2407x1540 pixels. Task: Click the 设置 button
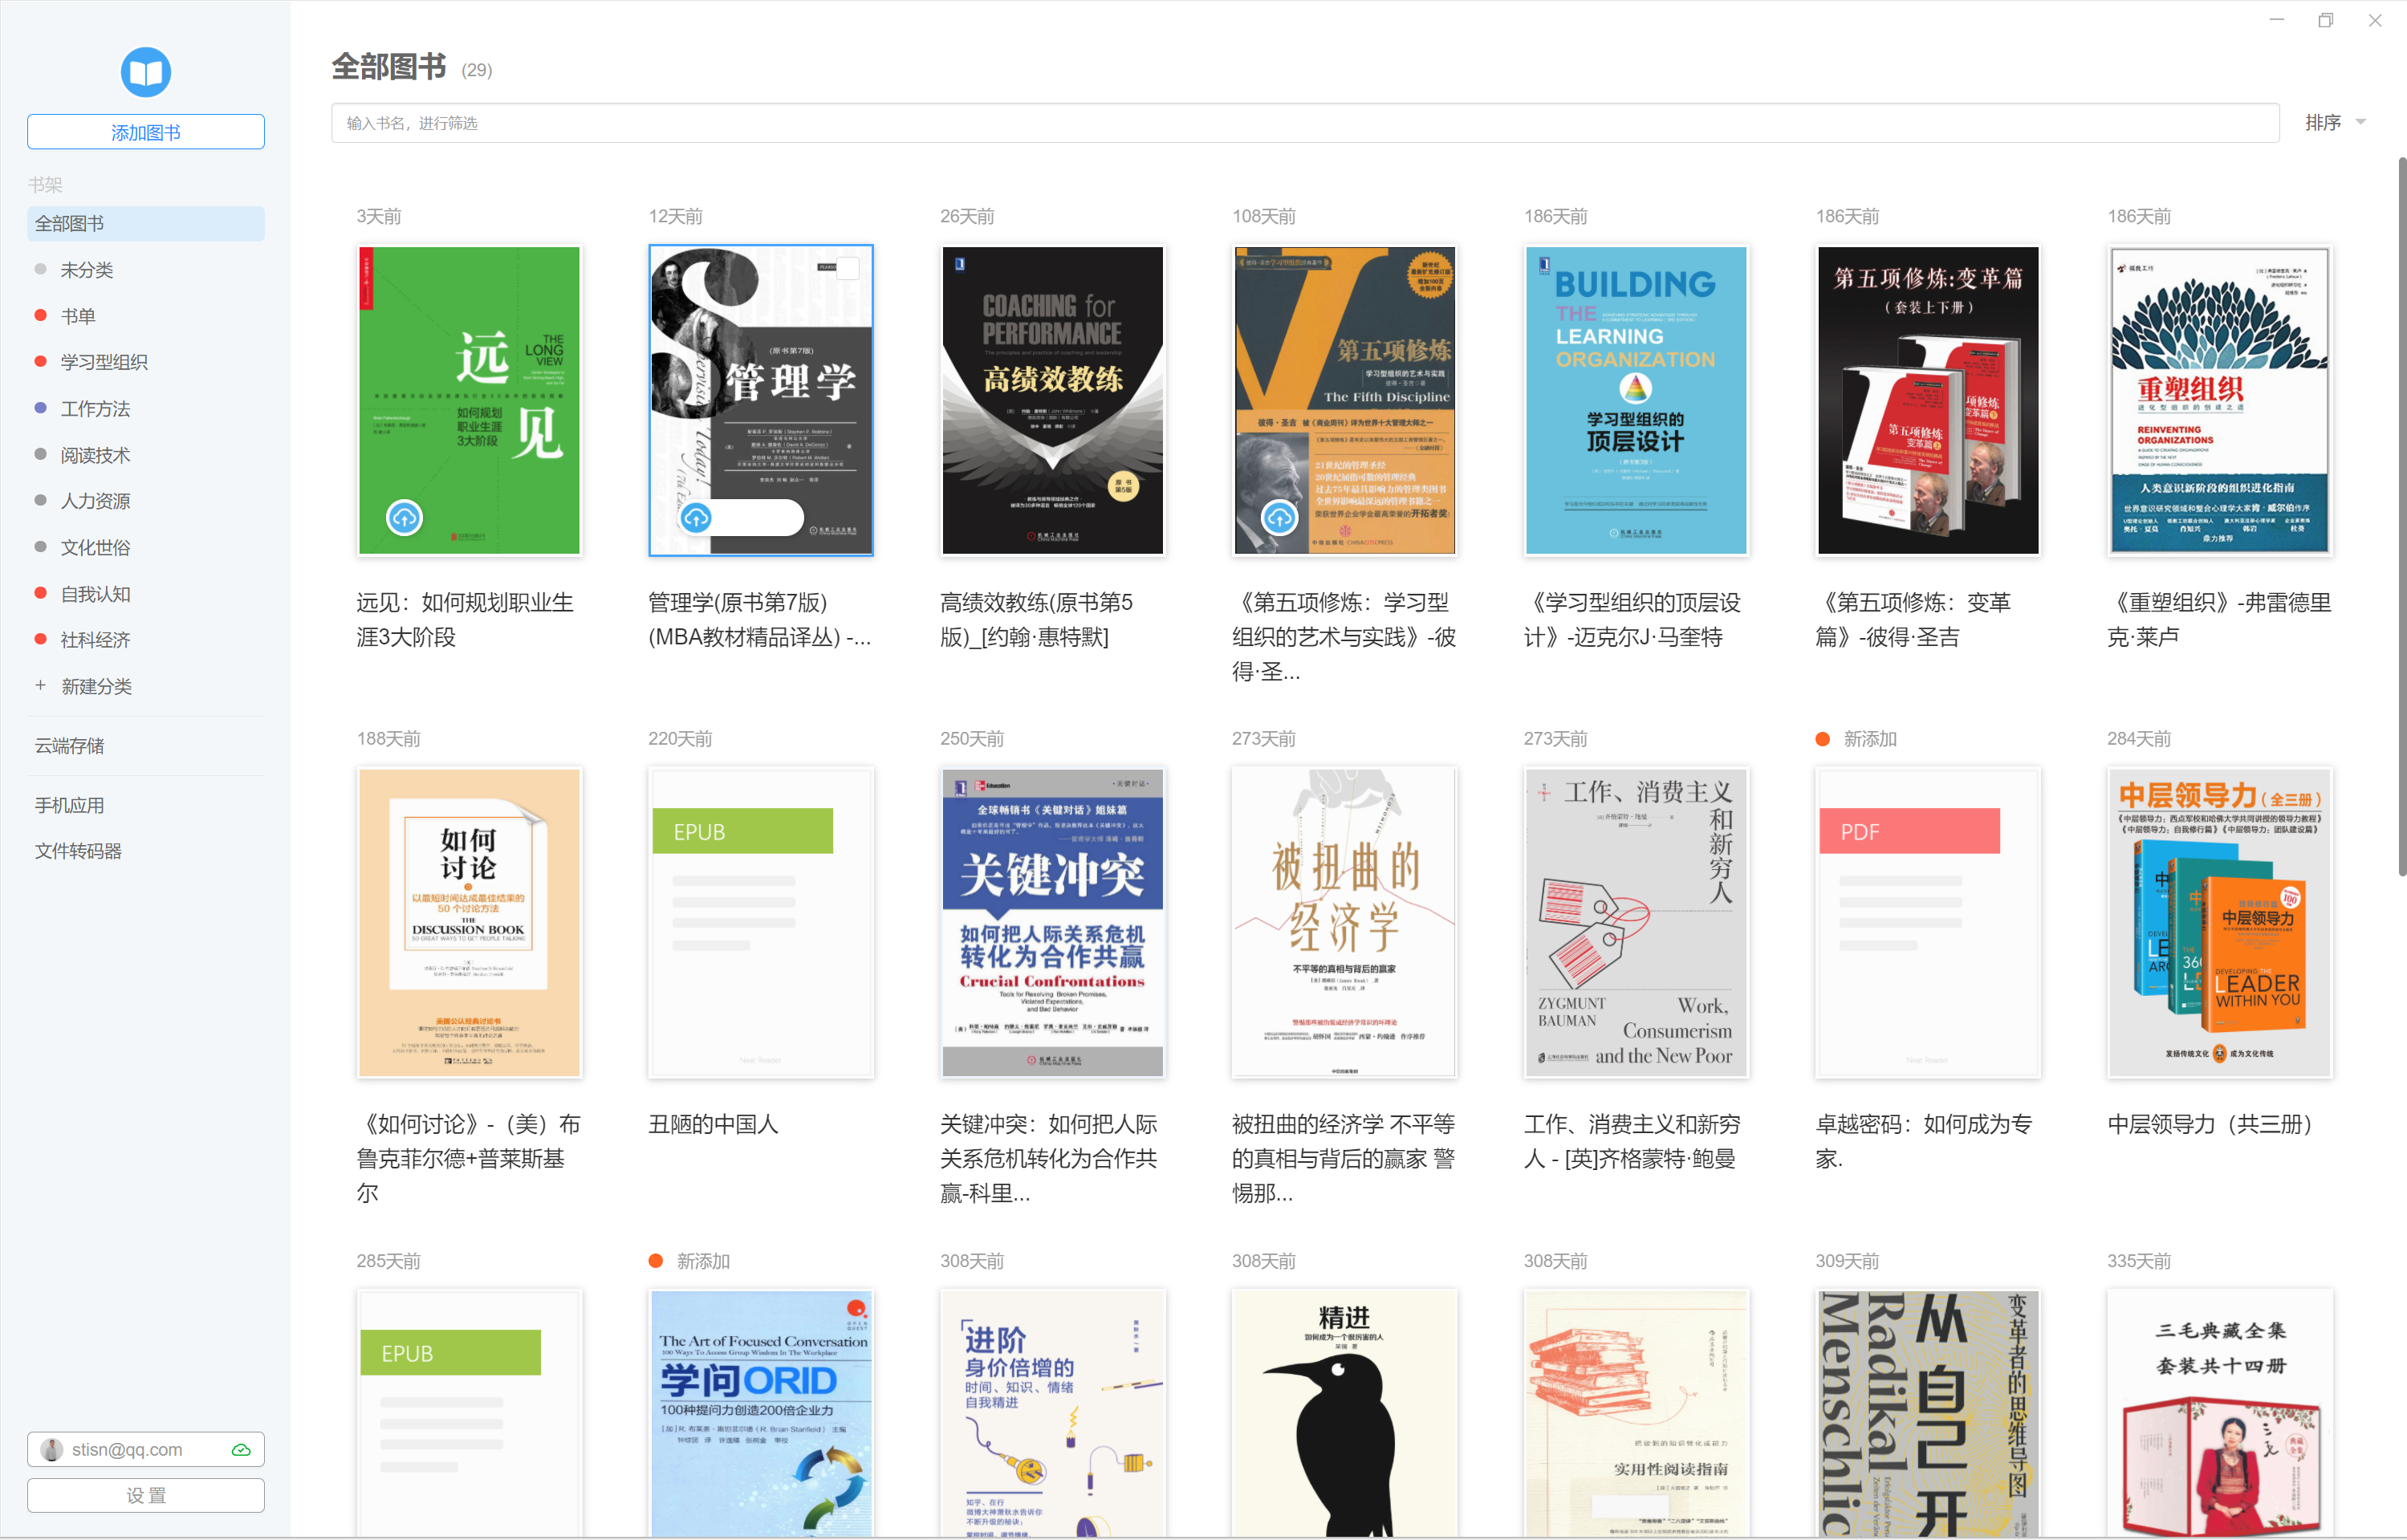[146, 1496]
